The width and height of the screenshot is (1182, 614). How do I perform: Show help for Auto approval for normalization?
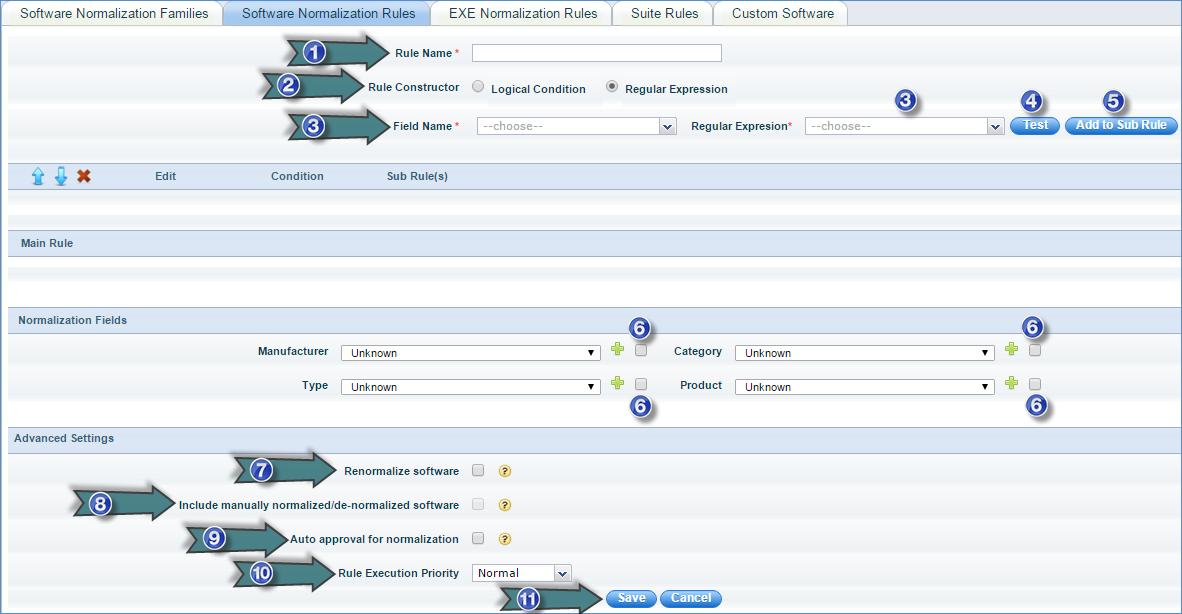pos(505,539)
